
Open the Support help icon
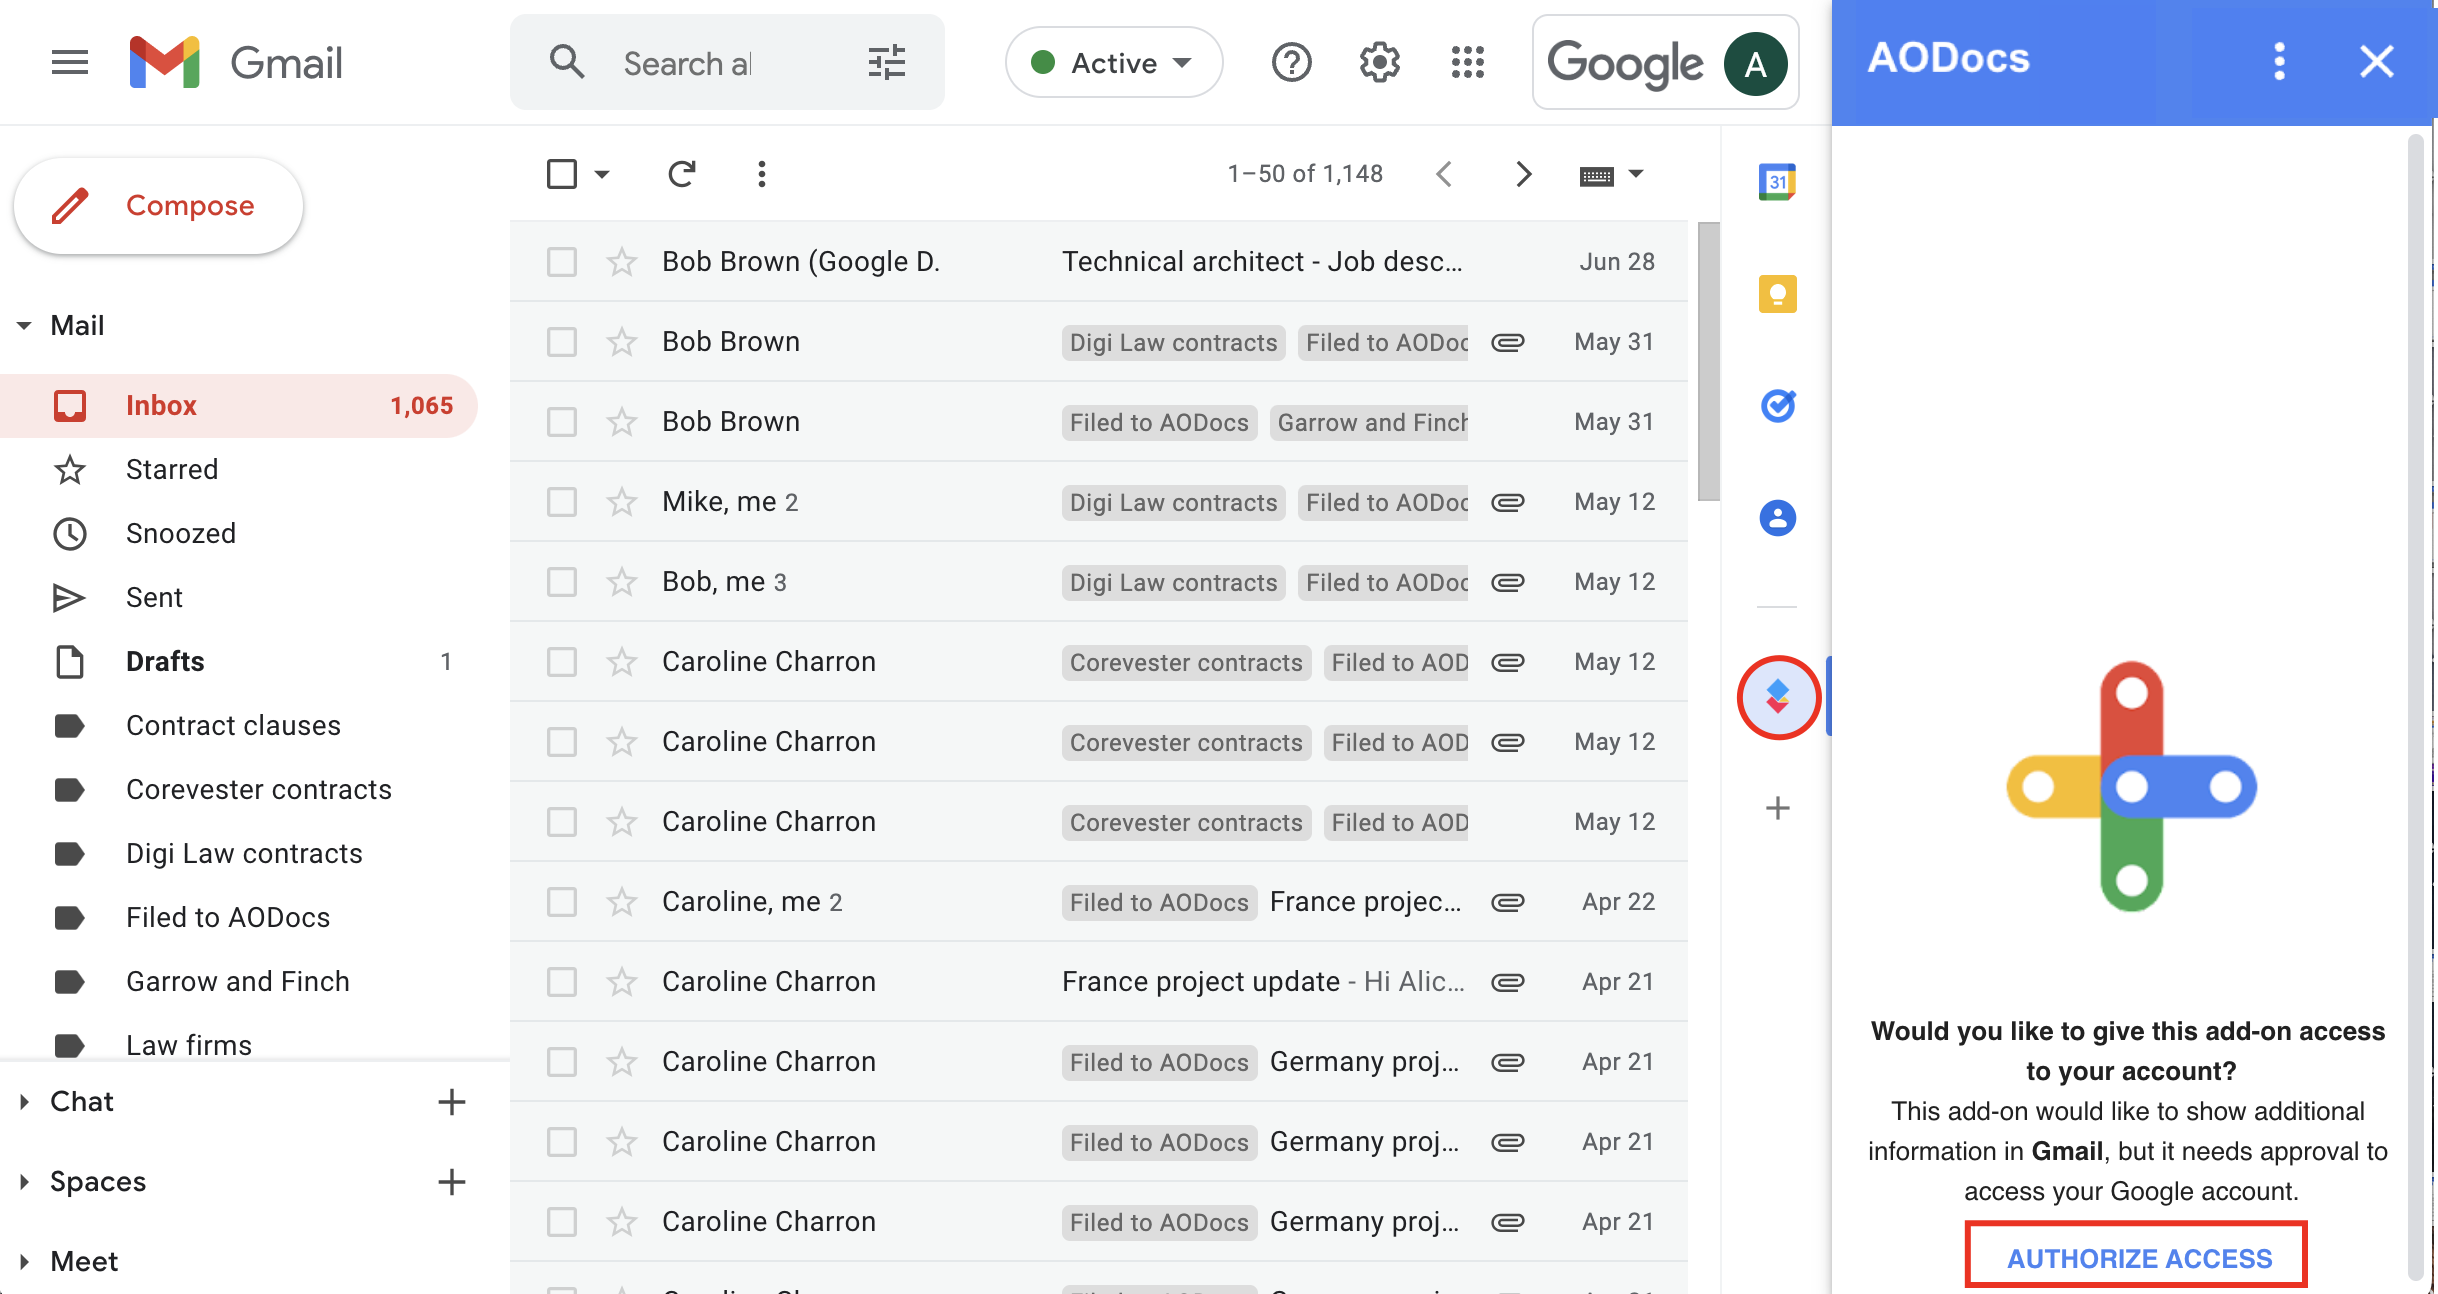click(1291, 63)
